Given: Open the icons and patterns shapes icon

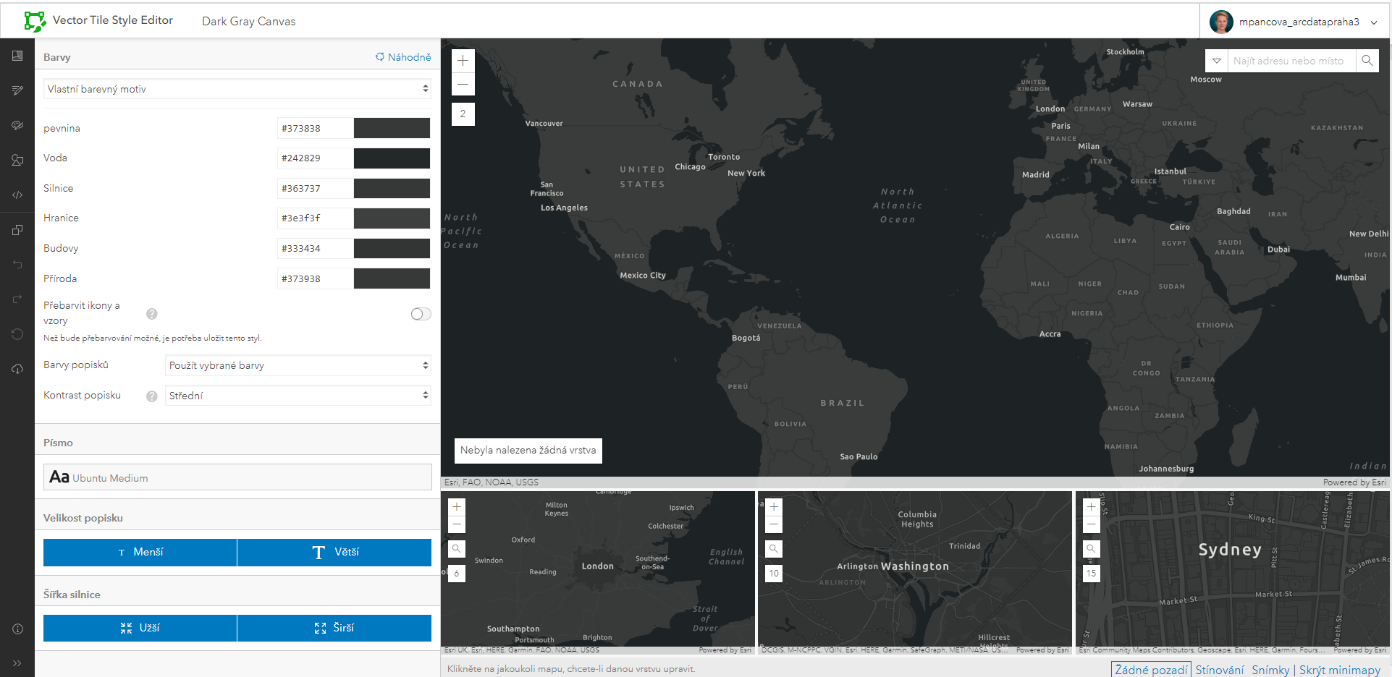Looking at the screenshot, I should pos(17,160).
